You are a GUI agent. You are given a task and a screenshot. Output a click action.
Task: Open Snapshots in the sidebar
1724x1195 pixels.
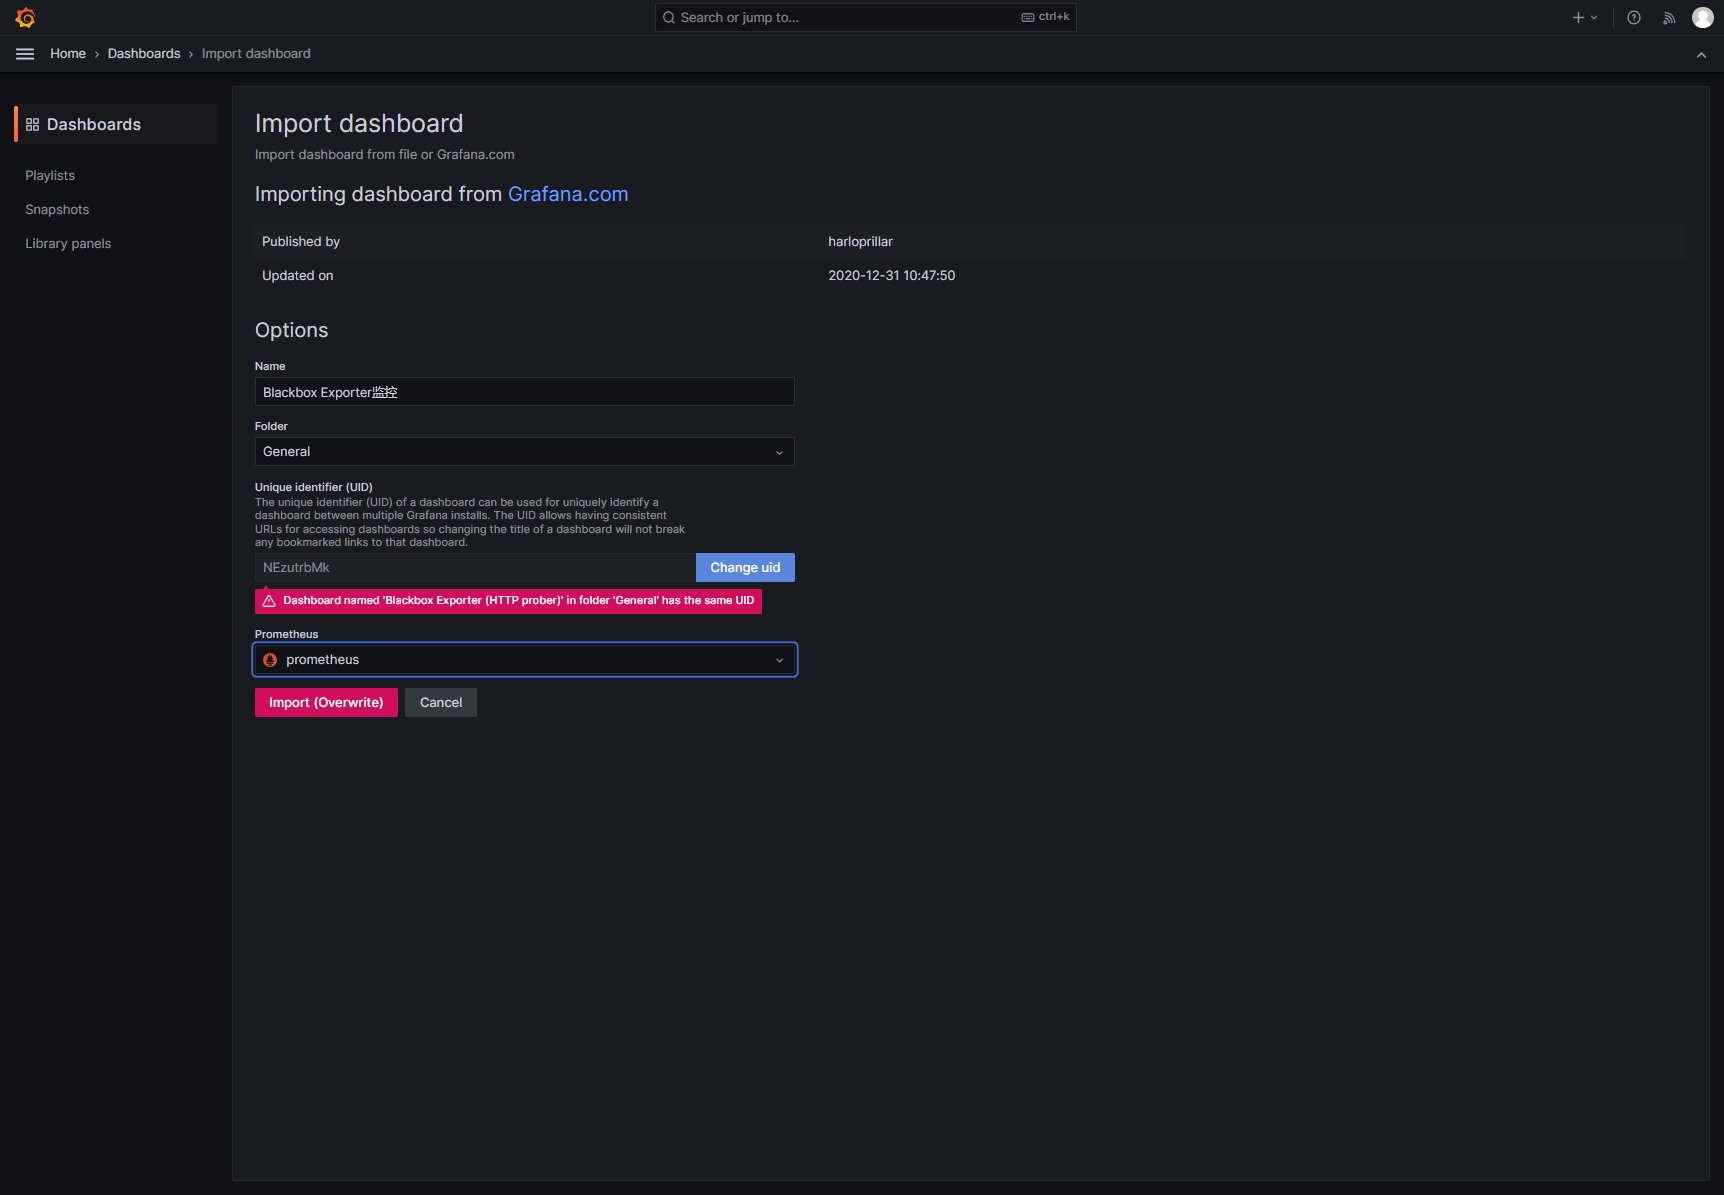(57, 210)
